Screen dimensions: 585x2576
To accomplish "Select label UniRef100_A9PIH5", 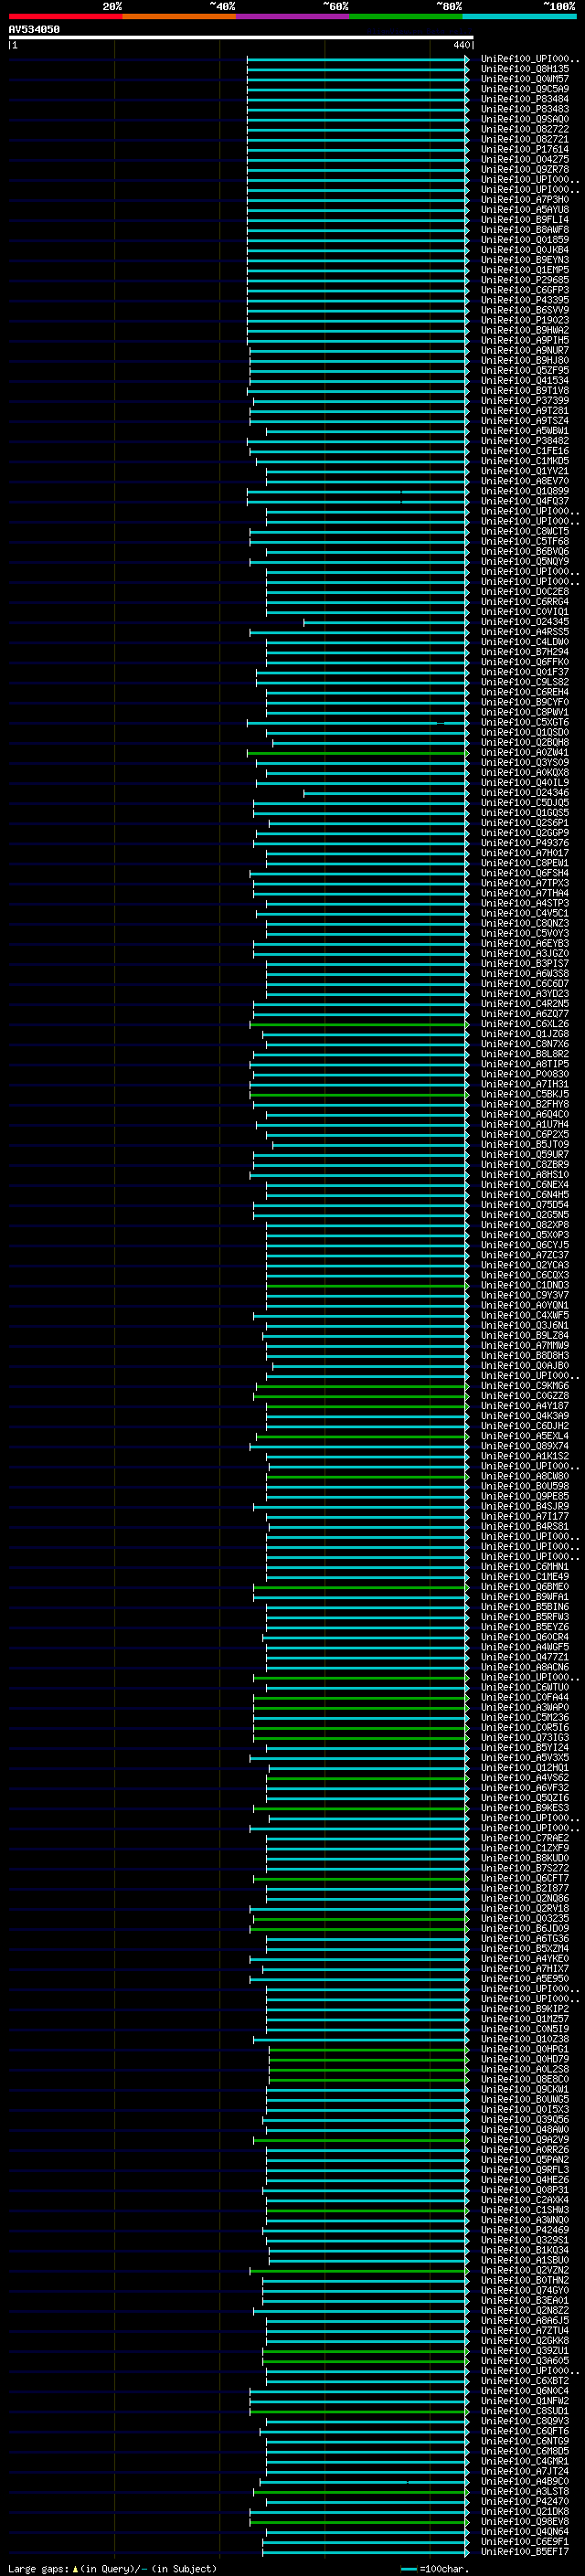I will click(524, 340).
